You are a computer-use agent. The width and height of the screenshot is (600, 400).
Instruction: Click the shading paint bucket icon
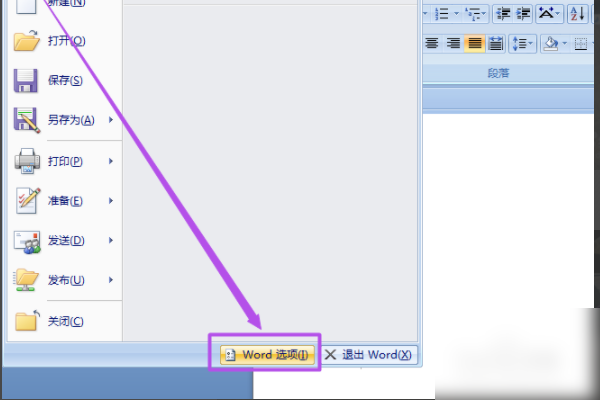coord(551,43)
